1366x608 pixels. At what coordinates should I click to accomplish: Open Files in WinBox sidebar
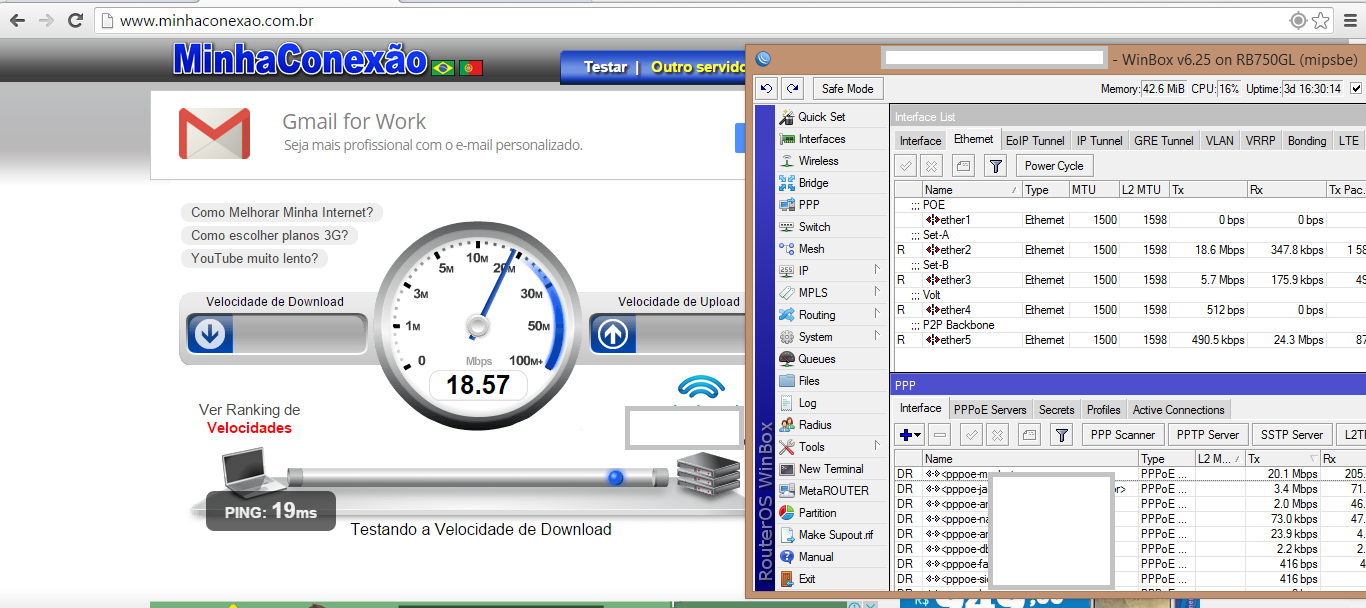809,381
